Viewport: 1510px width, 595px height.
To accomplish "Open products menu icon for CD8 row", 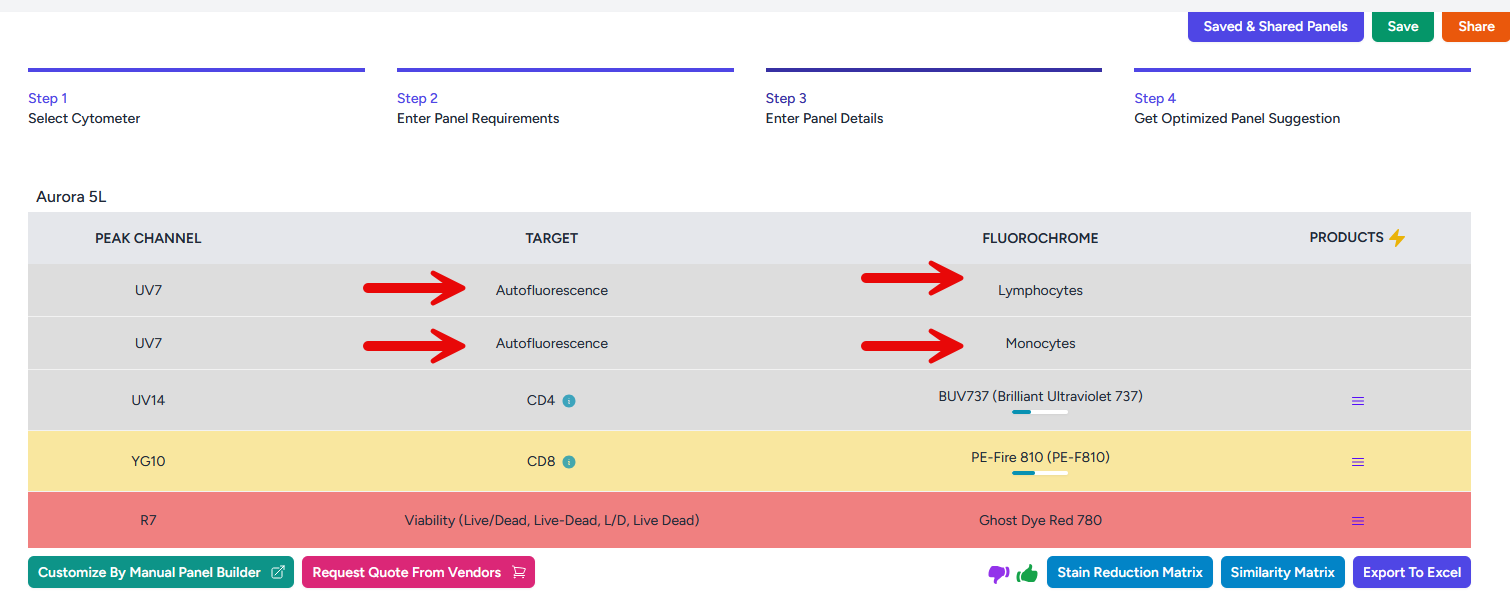I will [1358, 462].
